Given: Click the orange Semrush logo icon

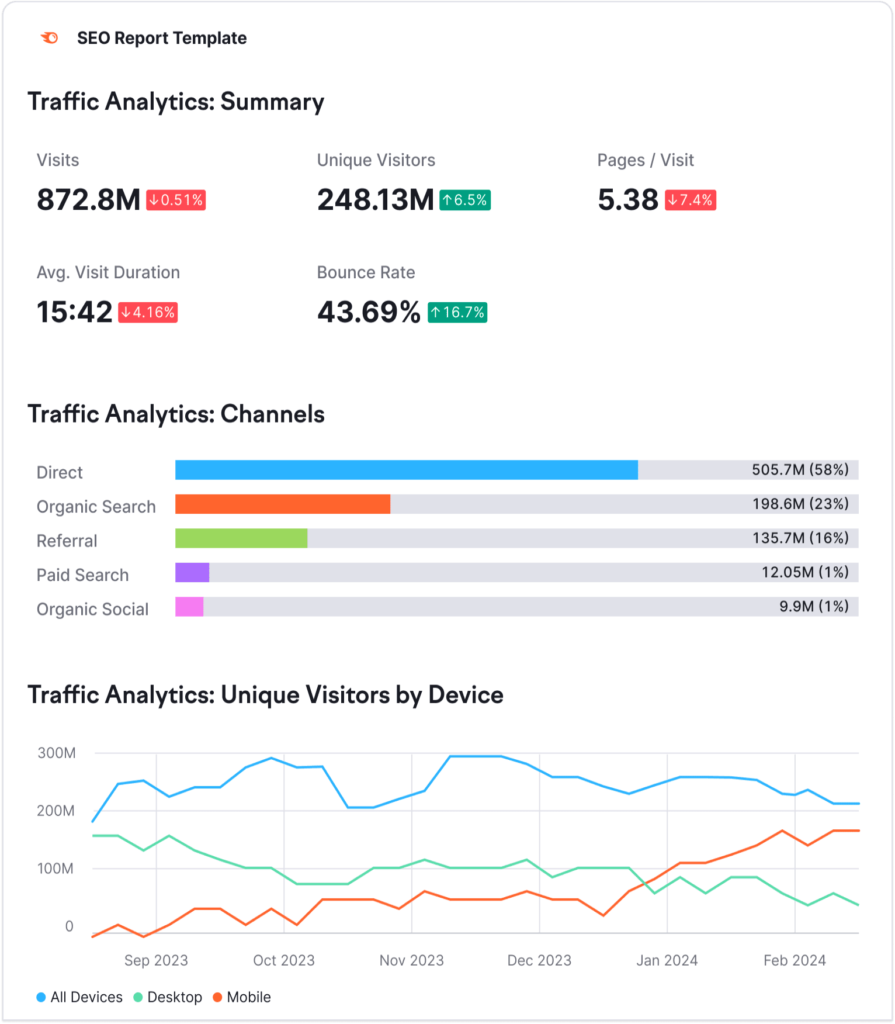Looking at the screenshot, I should pos(47,37).
